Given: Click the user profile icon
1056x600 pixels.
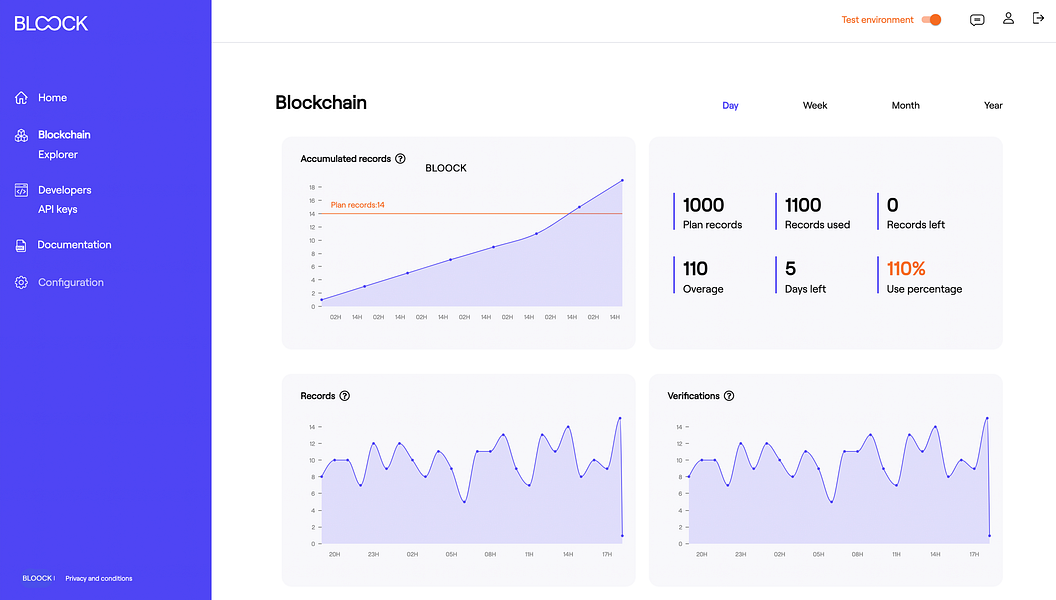Looking at the screenshot, I should [x=1008, y=18].
